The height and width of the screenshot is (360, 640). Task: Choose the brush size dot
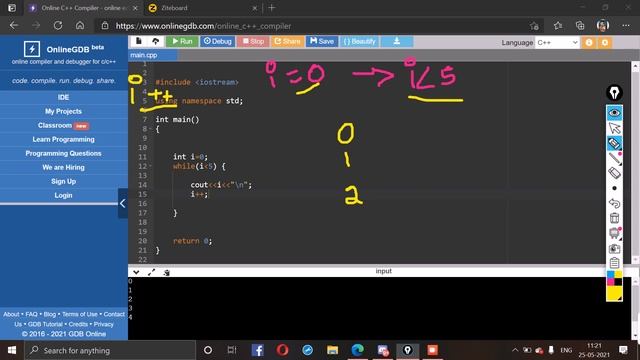(x=614, y=188)
